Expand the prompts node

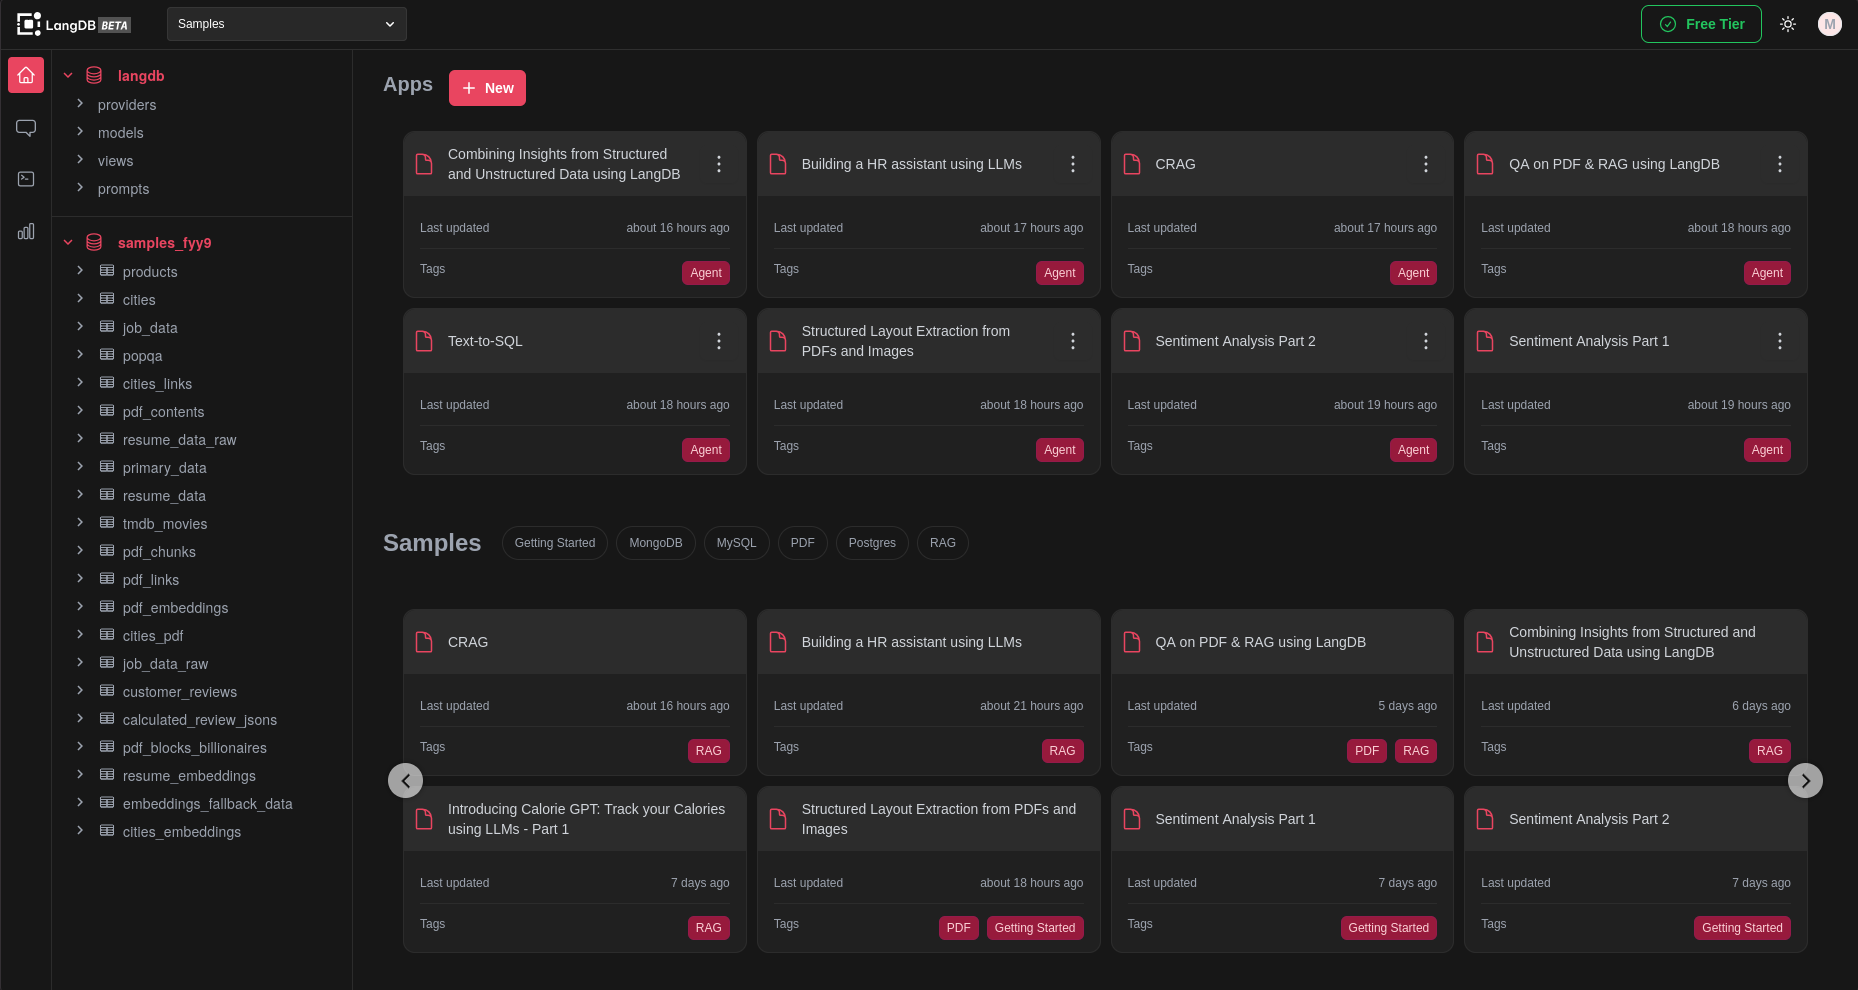click(80, 188)
